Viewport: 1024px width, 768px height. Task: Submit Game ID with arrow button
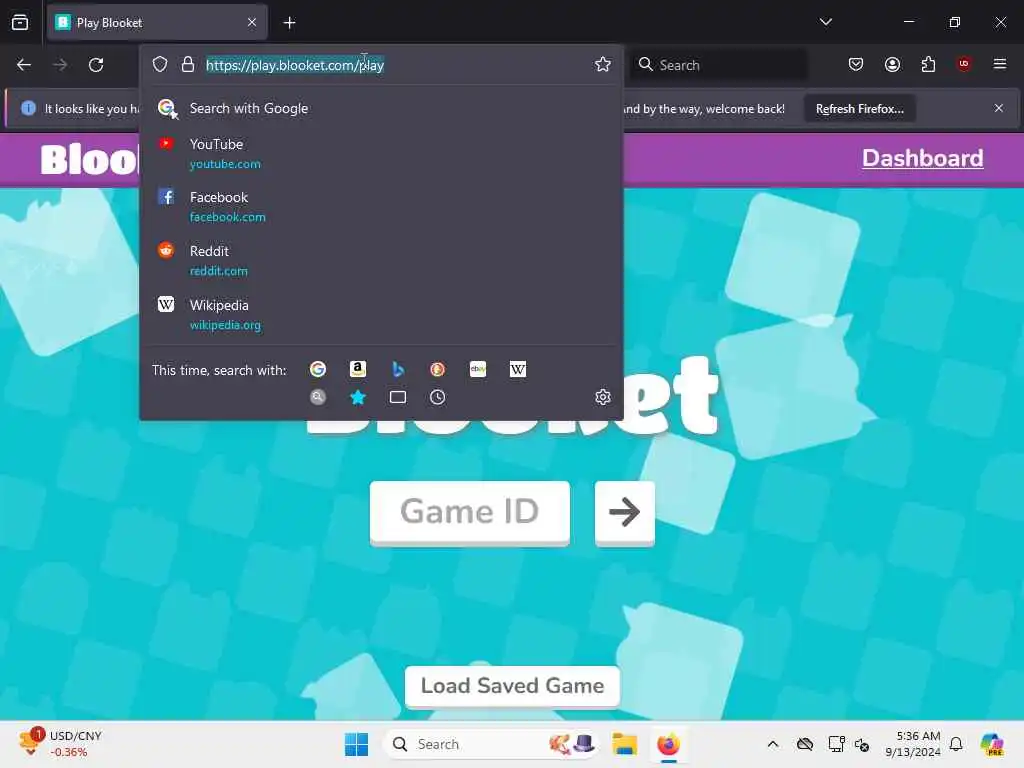coord(625,512)
